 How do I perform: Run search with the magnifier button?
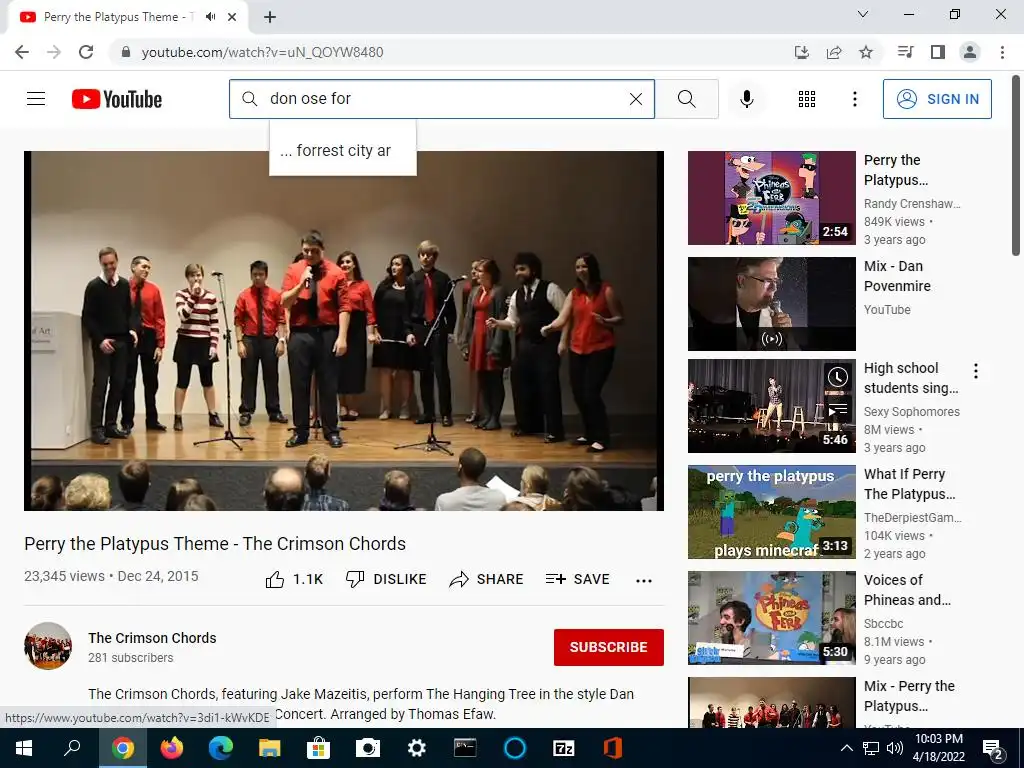pyautogui.click(x=686, y=99)
